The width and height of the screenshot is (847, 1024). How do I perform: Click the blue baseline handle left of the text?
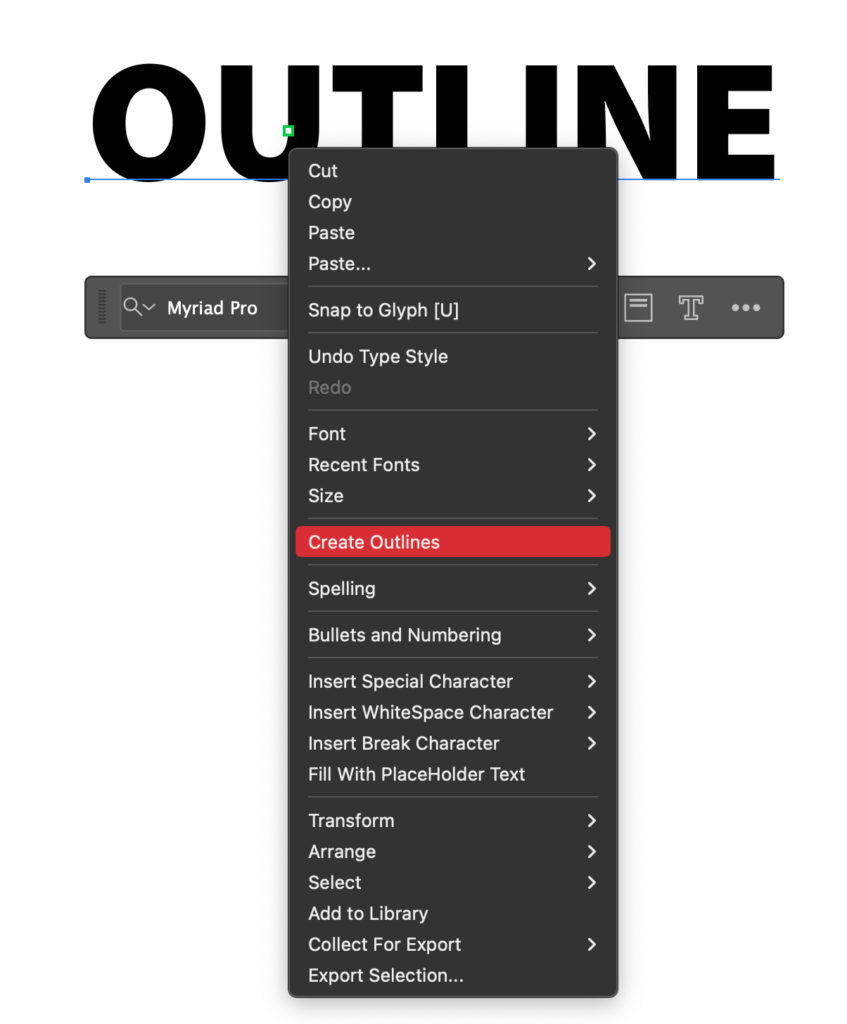(x=87, y=180)
